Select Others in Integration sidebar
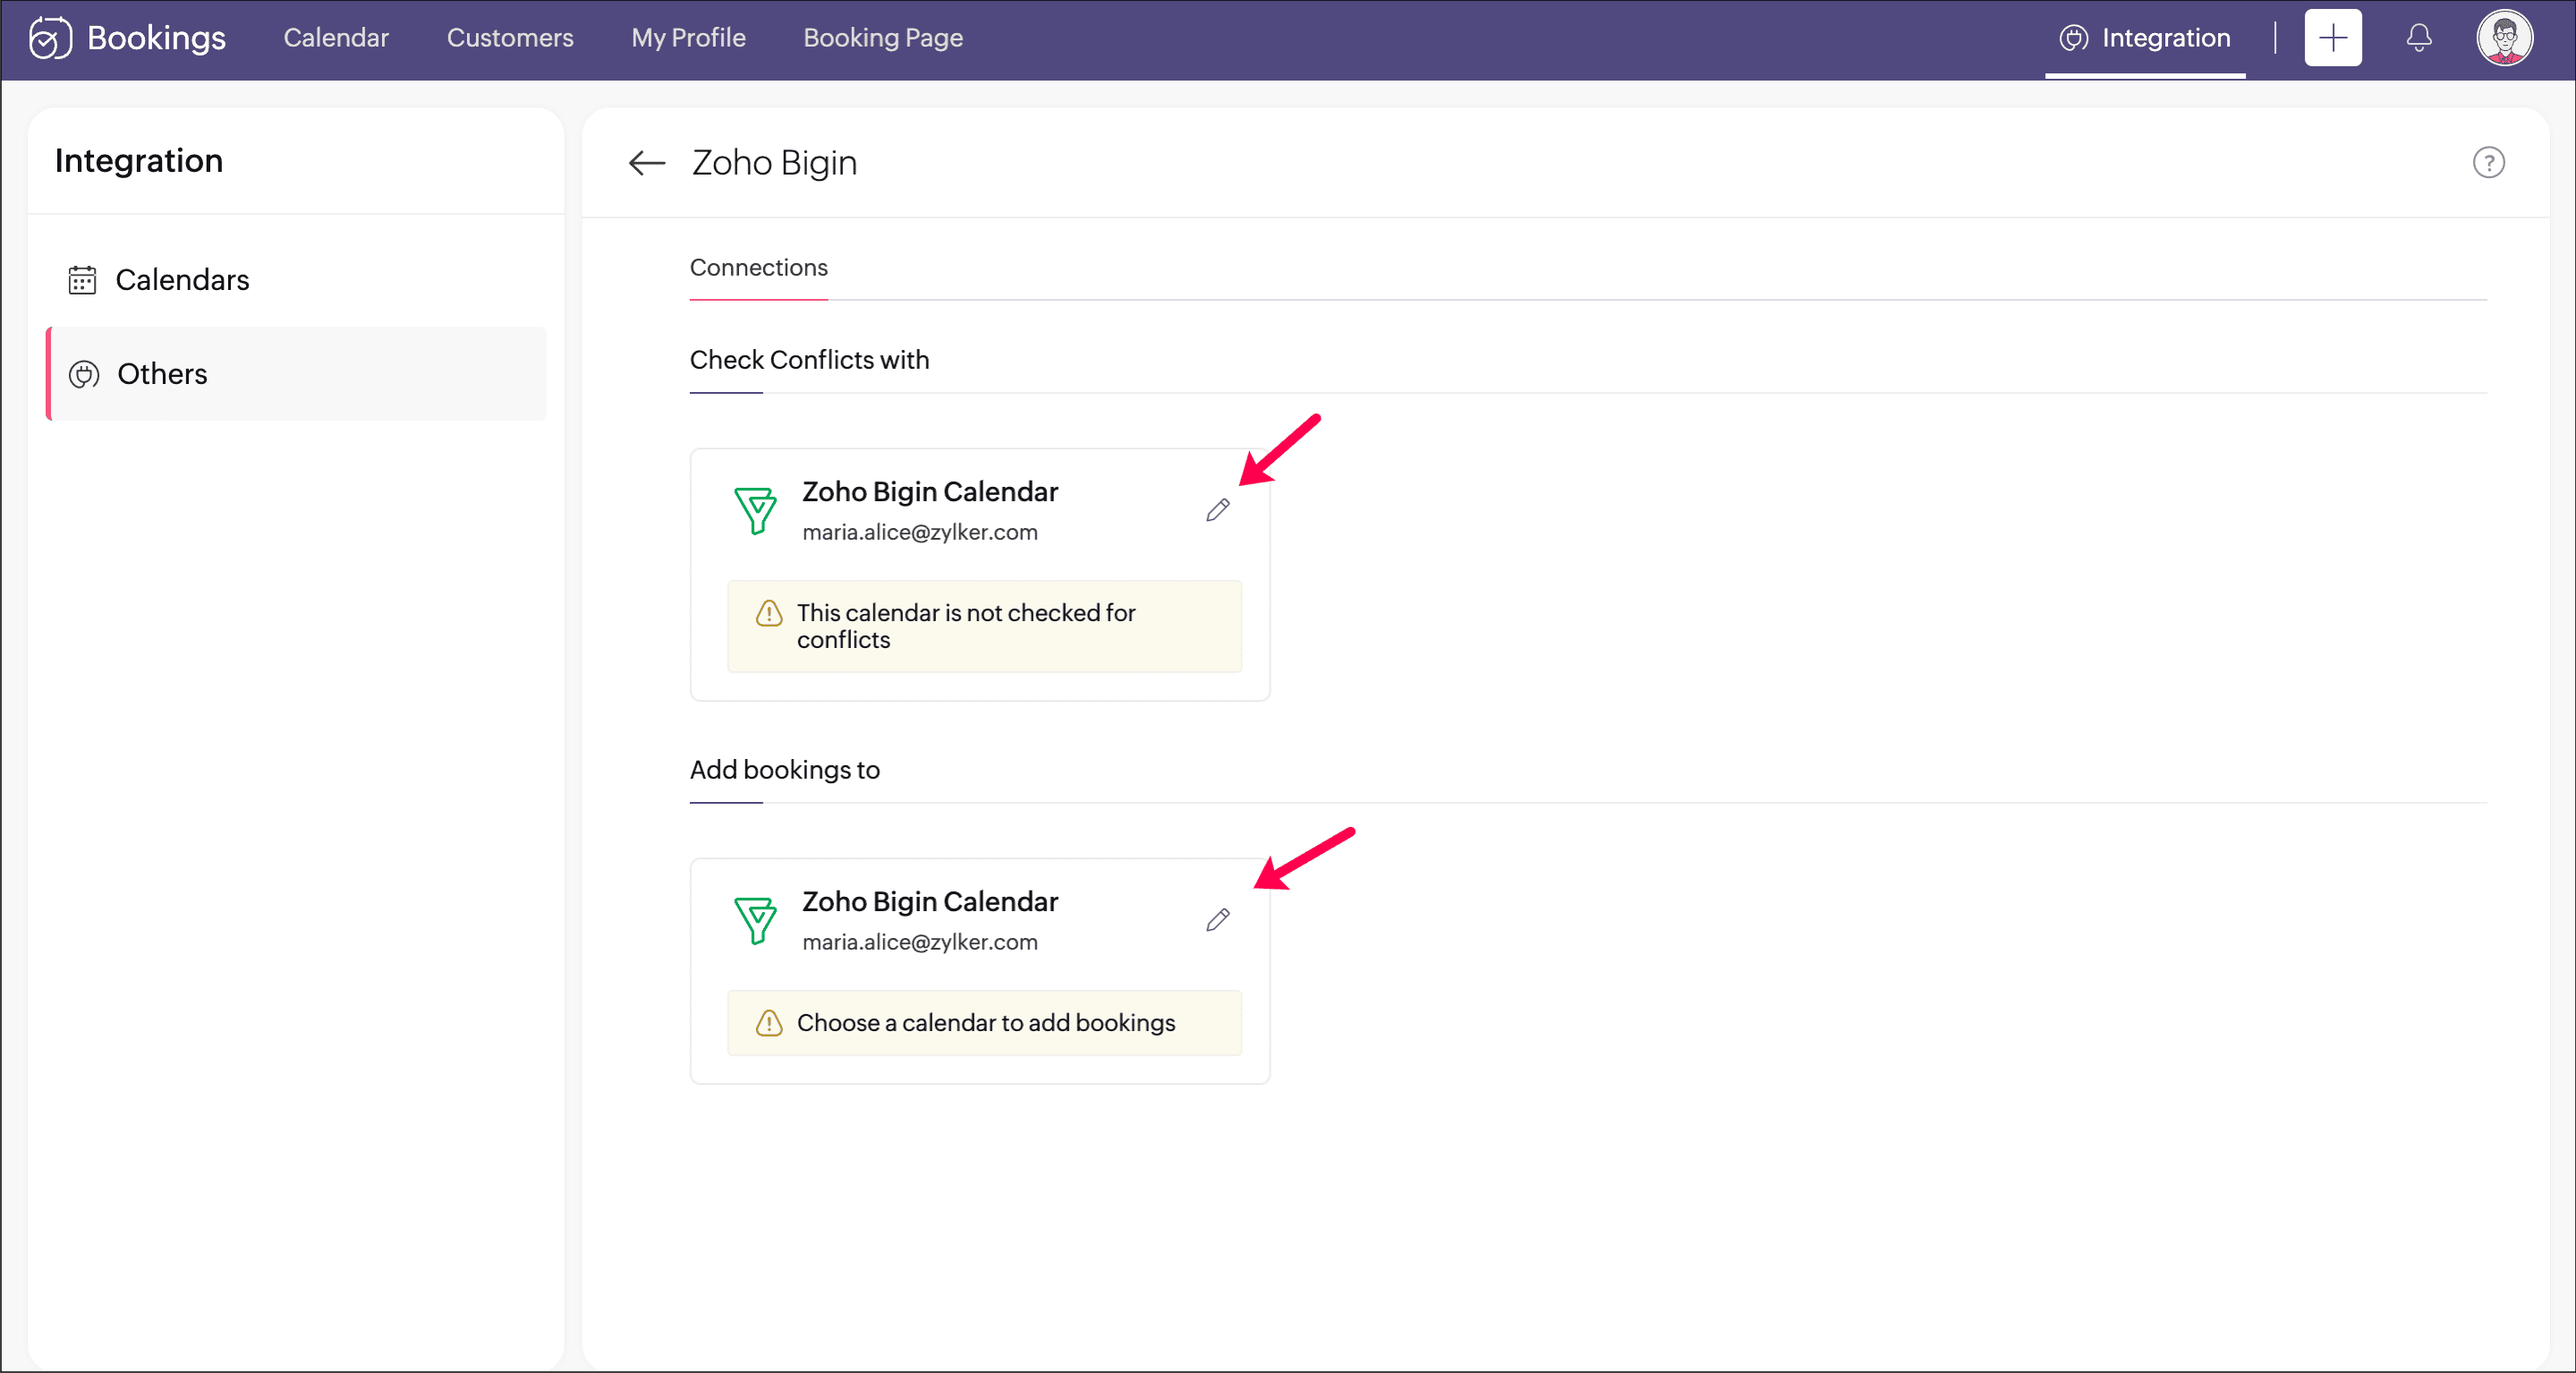Image resolution: width=2576 pixels, height=1373 pixels. point(162,374)
